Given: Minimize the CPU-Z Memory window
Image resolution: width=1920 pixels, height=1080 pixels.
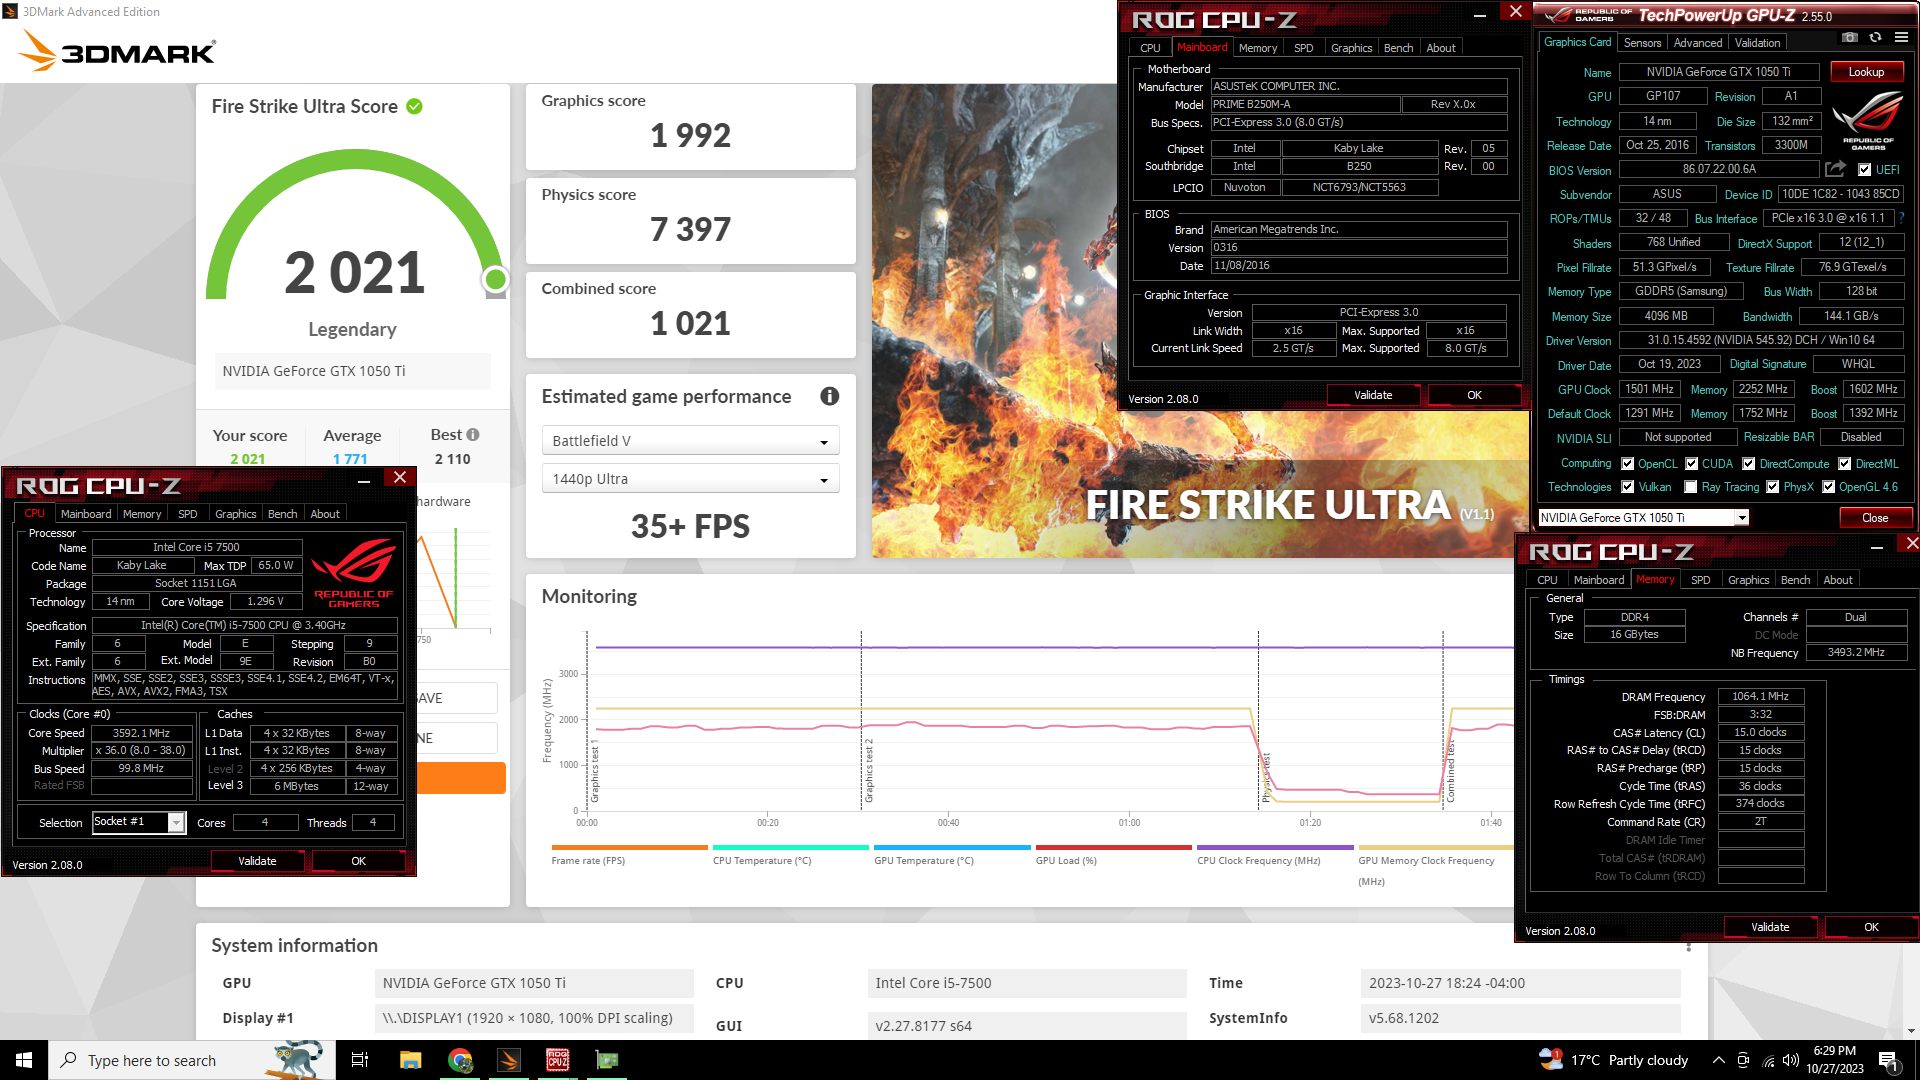Looking at the screenshot, I should tap(1877, 546).
